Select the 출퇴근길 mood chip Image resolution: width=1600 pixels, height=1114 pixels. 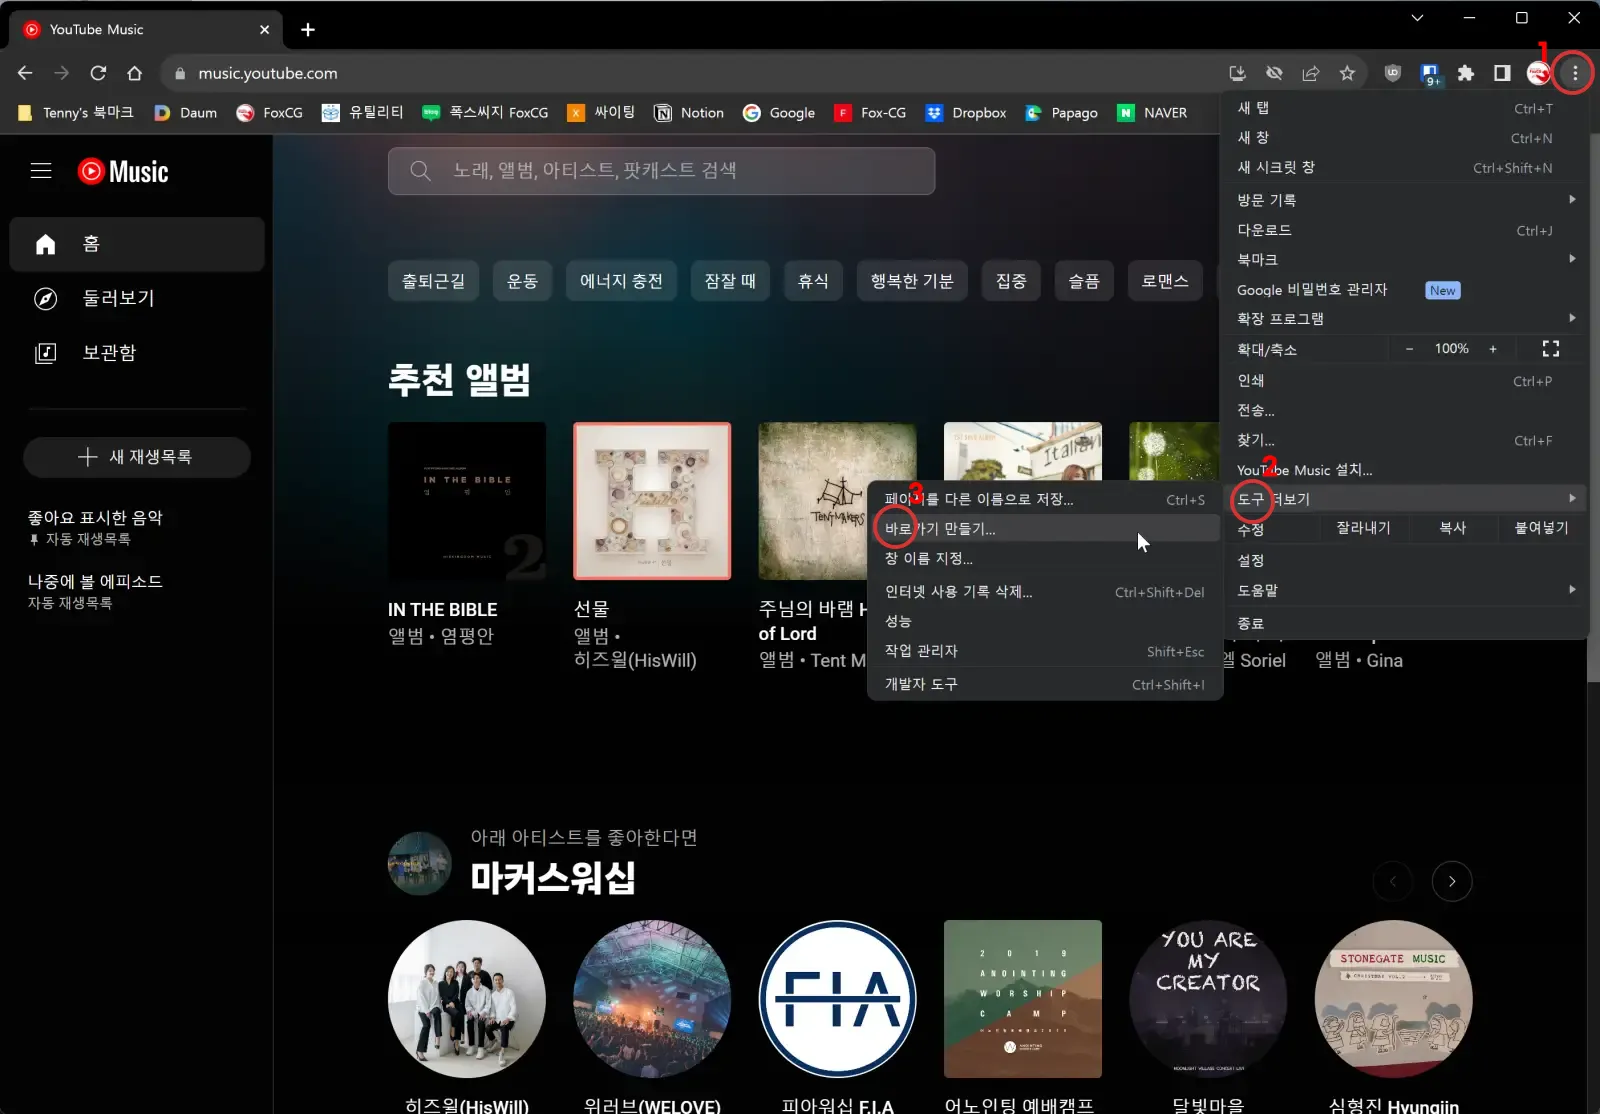[433, 281]
